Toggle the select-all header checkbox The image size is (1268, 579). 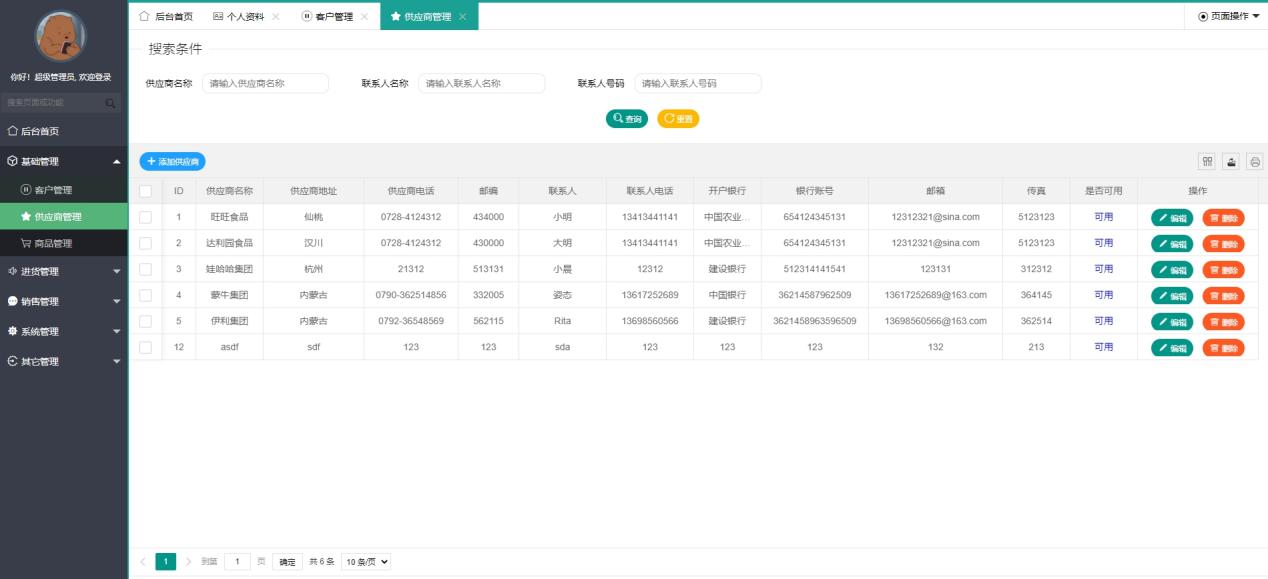pyautogui.click(x=146, y=191)
